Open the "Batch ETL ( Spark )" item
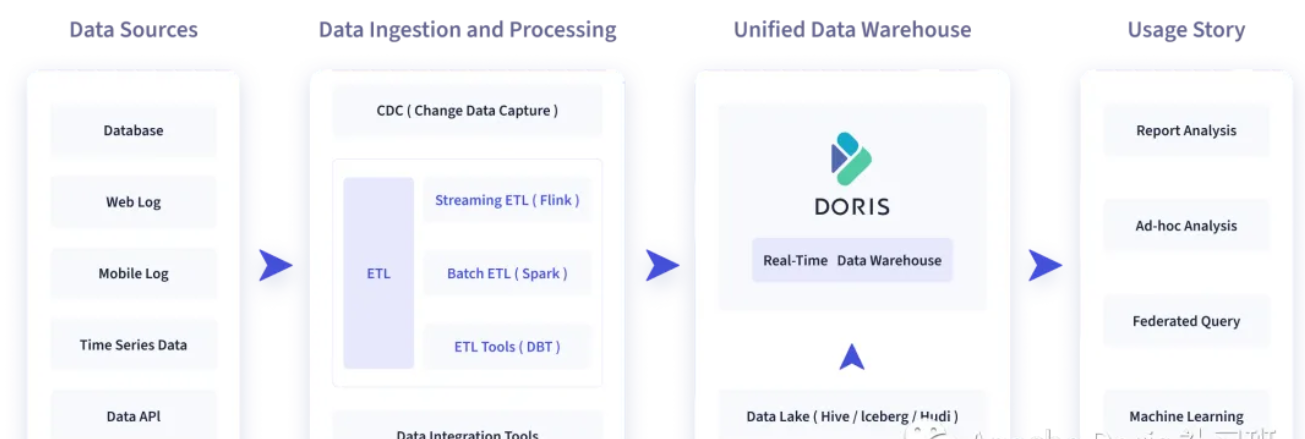 tap(507, 274)
